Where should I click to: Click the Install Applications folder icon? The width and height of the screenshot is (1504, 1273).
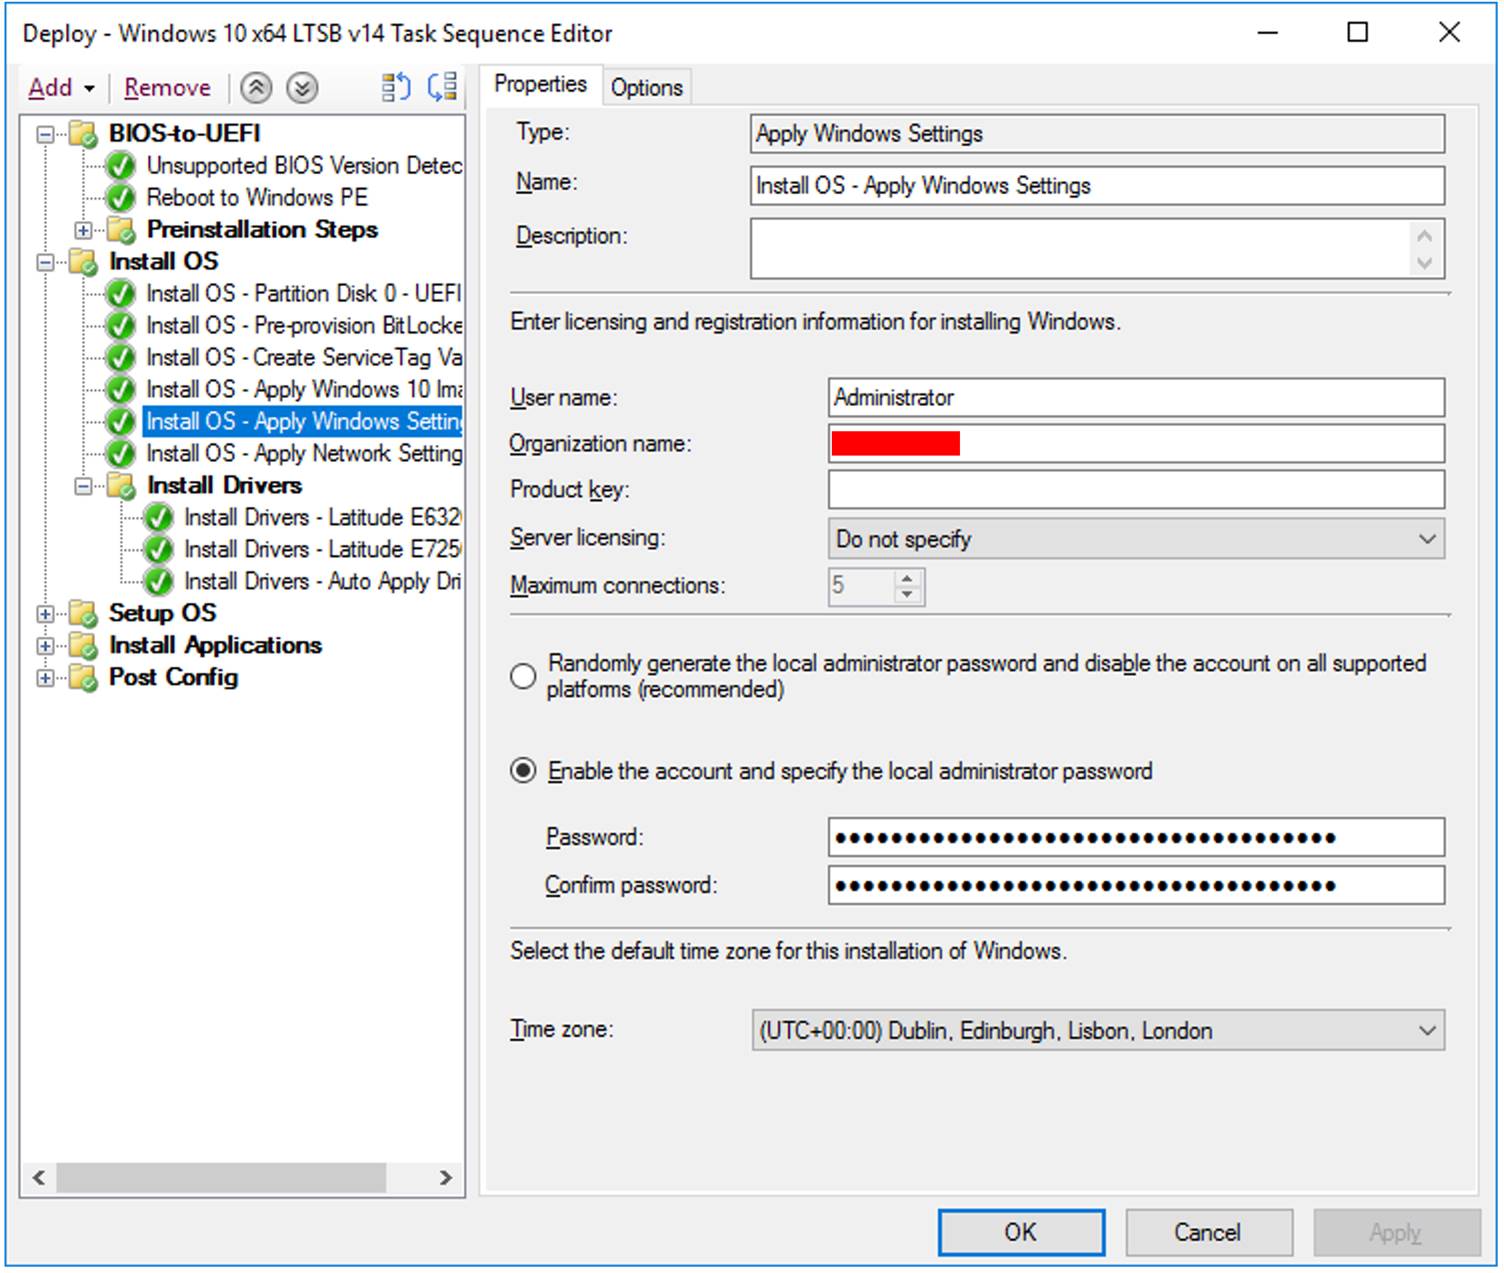[82, 645]
